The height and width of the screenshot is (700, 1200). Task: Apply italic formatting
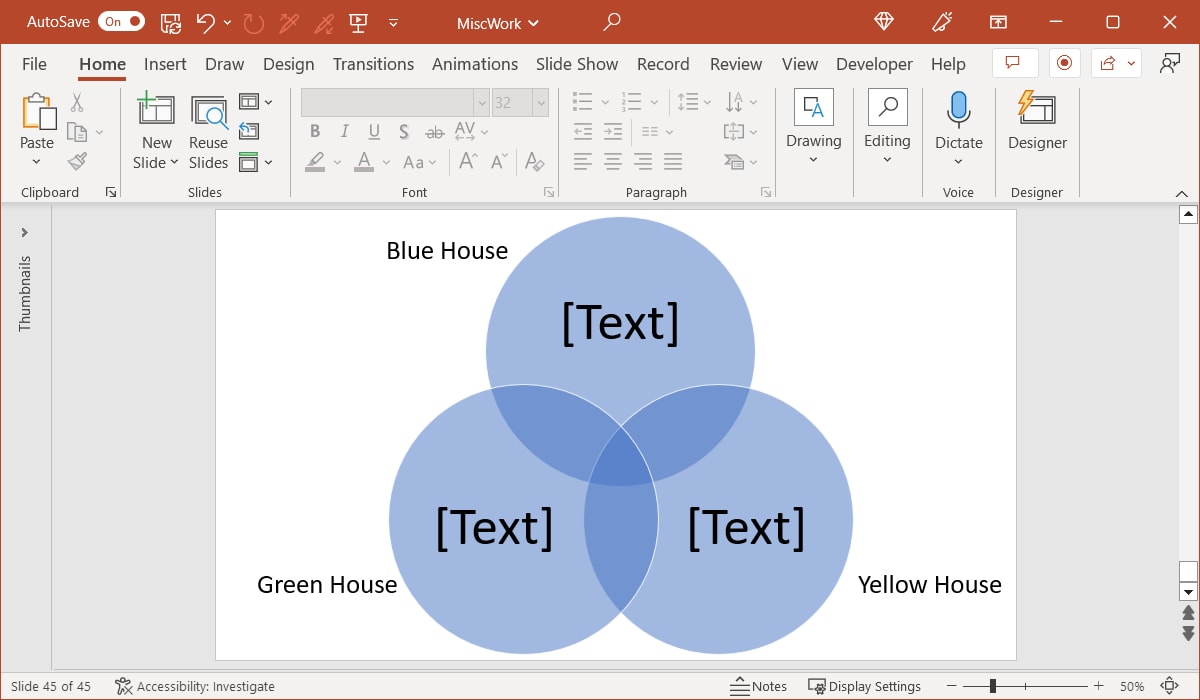click(x=344, y=131)
